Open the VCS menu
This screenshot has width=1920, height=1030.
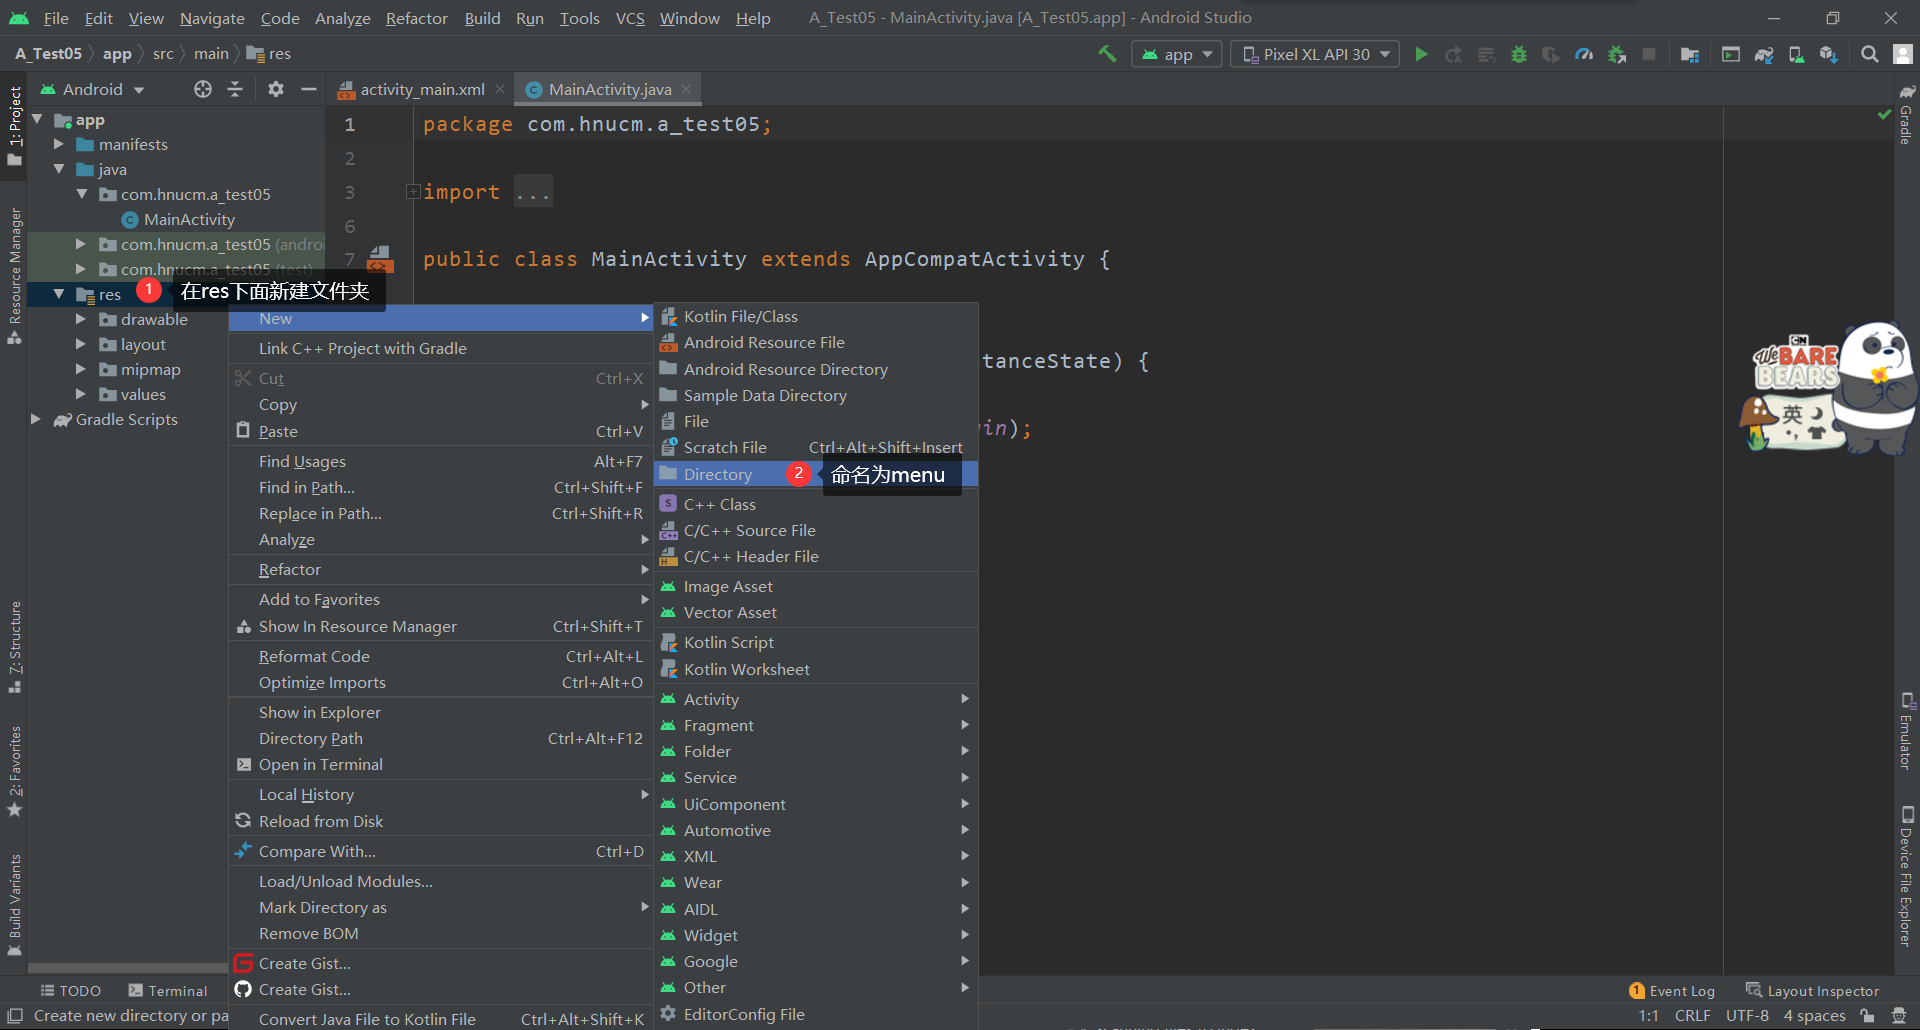pos(630,18)
